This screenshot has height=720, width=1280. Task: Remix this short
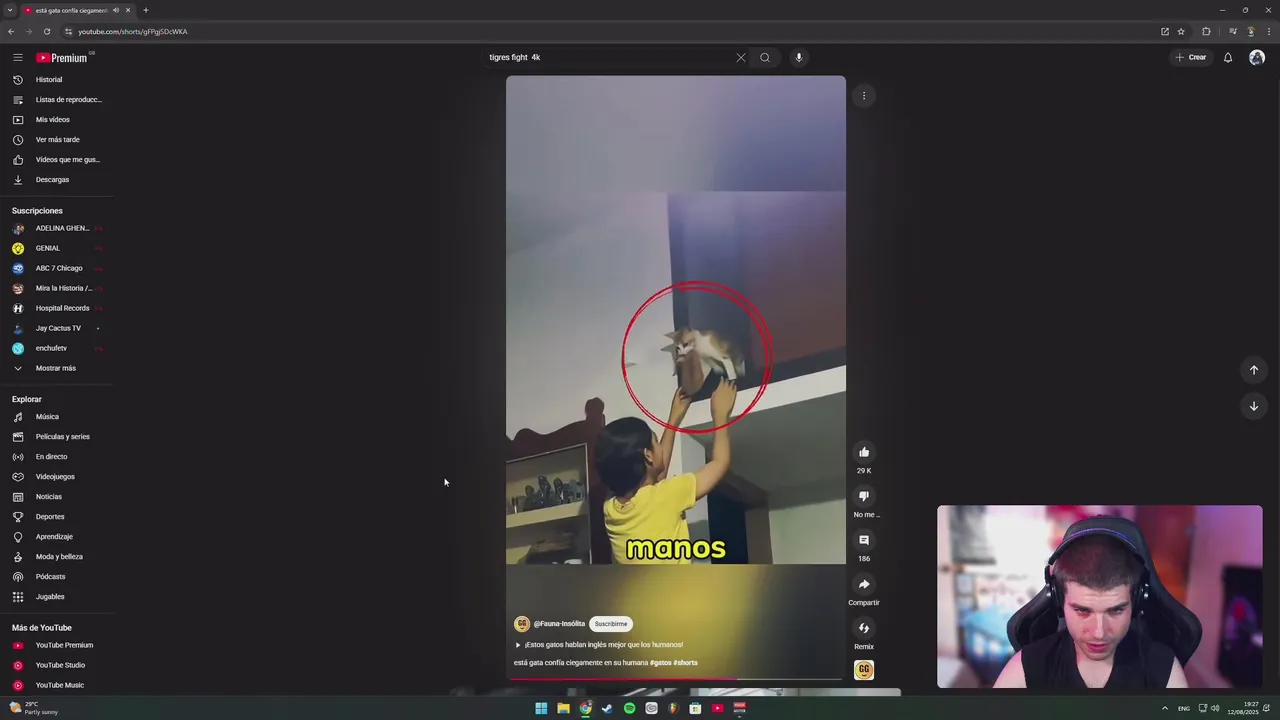864,628
